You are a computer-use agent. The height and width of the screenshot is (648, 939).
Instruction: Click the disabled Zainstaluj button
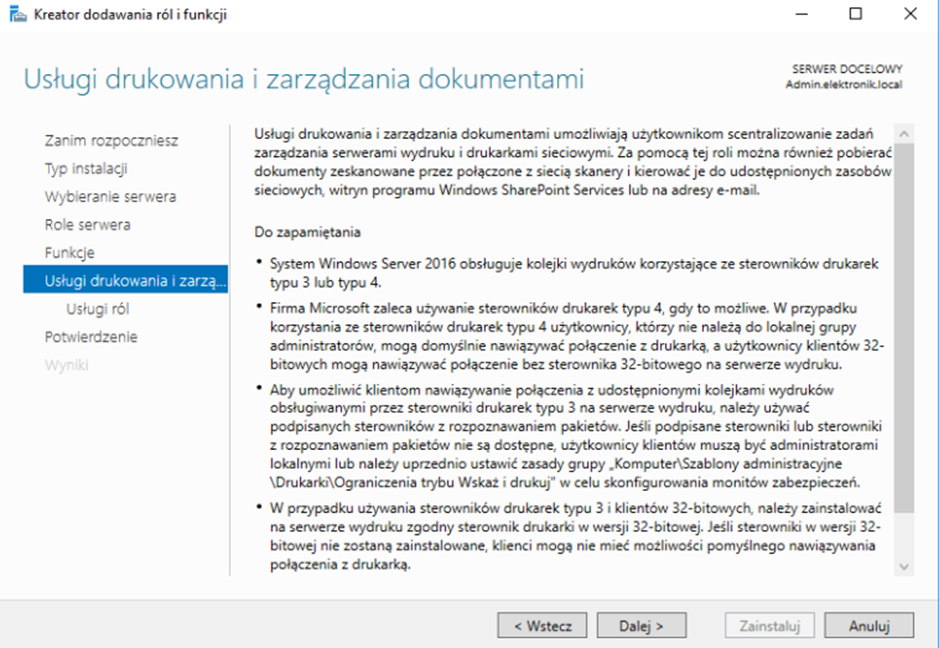(x=769, y=626)
